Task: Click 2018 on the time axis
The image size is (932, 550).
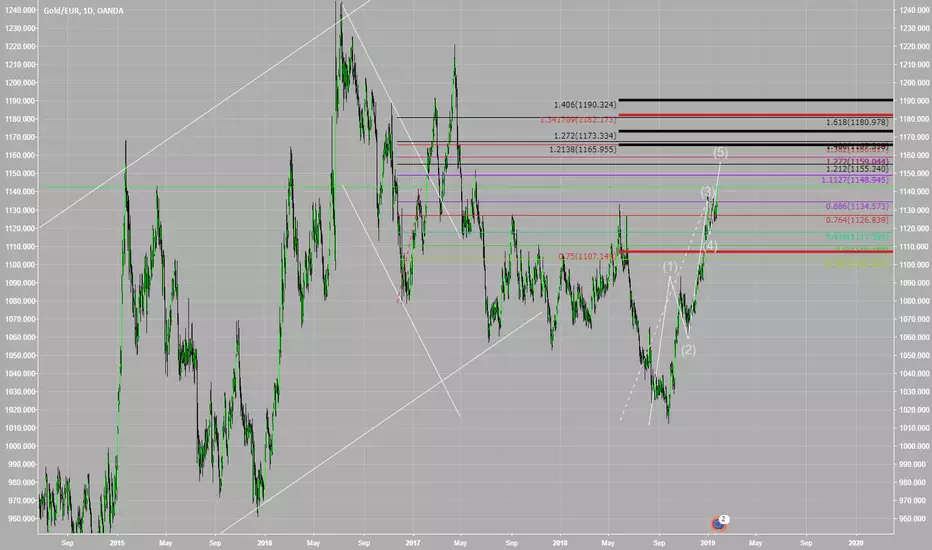Action: tap(560, 543)
